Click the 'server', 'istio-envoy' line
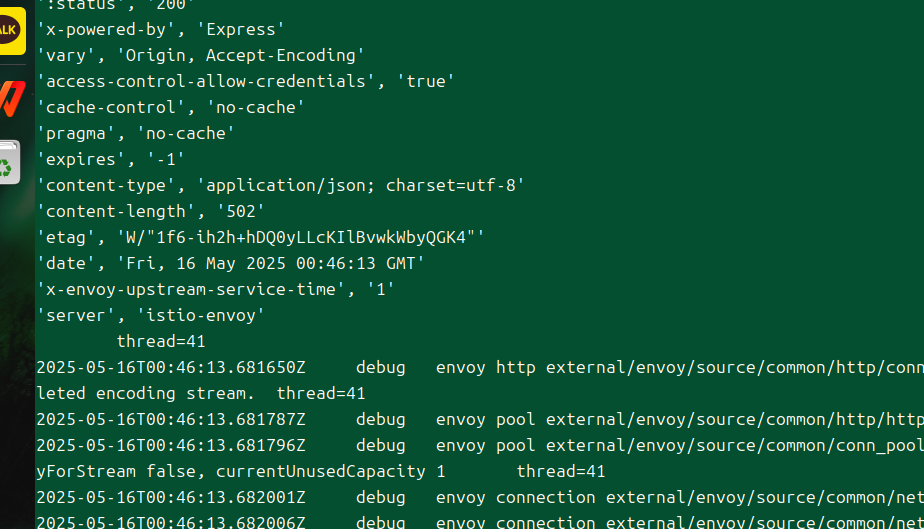The image size is (924, 529). pyautogui.click(x=151, y=315)
